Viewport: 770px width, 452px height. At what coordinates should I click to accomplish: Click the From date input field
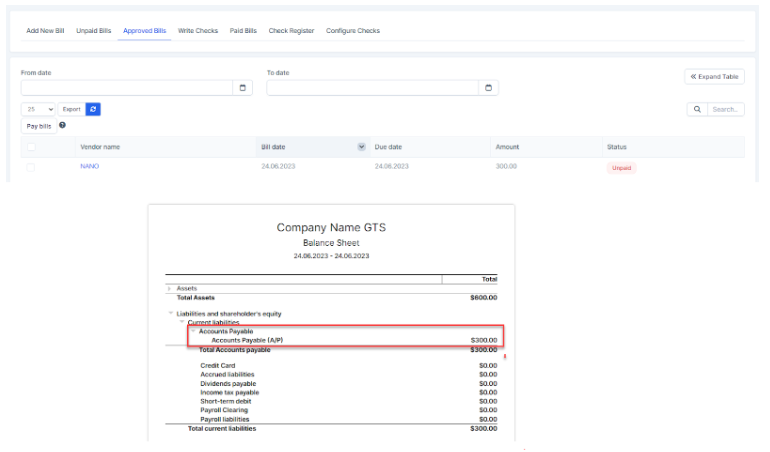pyautogui.click(x=127, y=88)
